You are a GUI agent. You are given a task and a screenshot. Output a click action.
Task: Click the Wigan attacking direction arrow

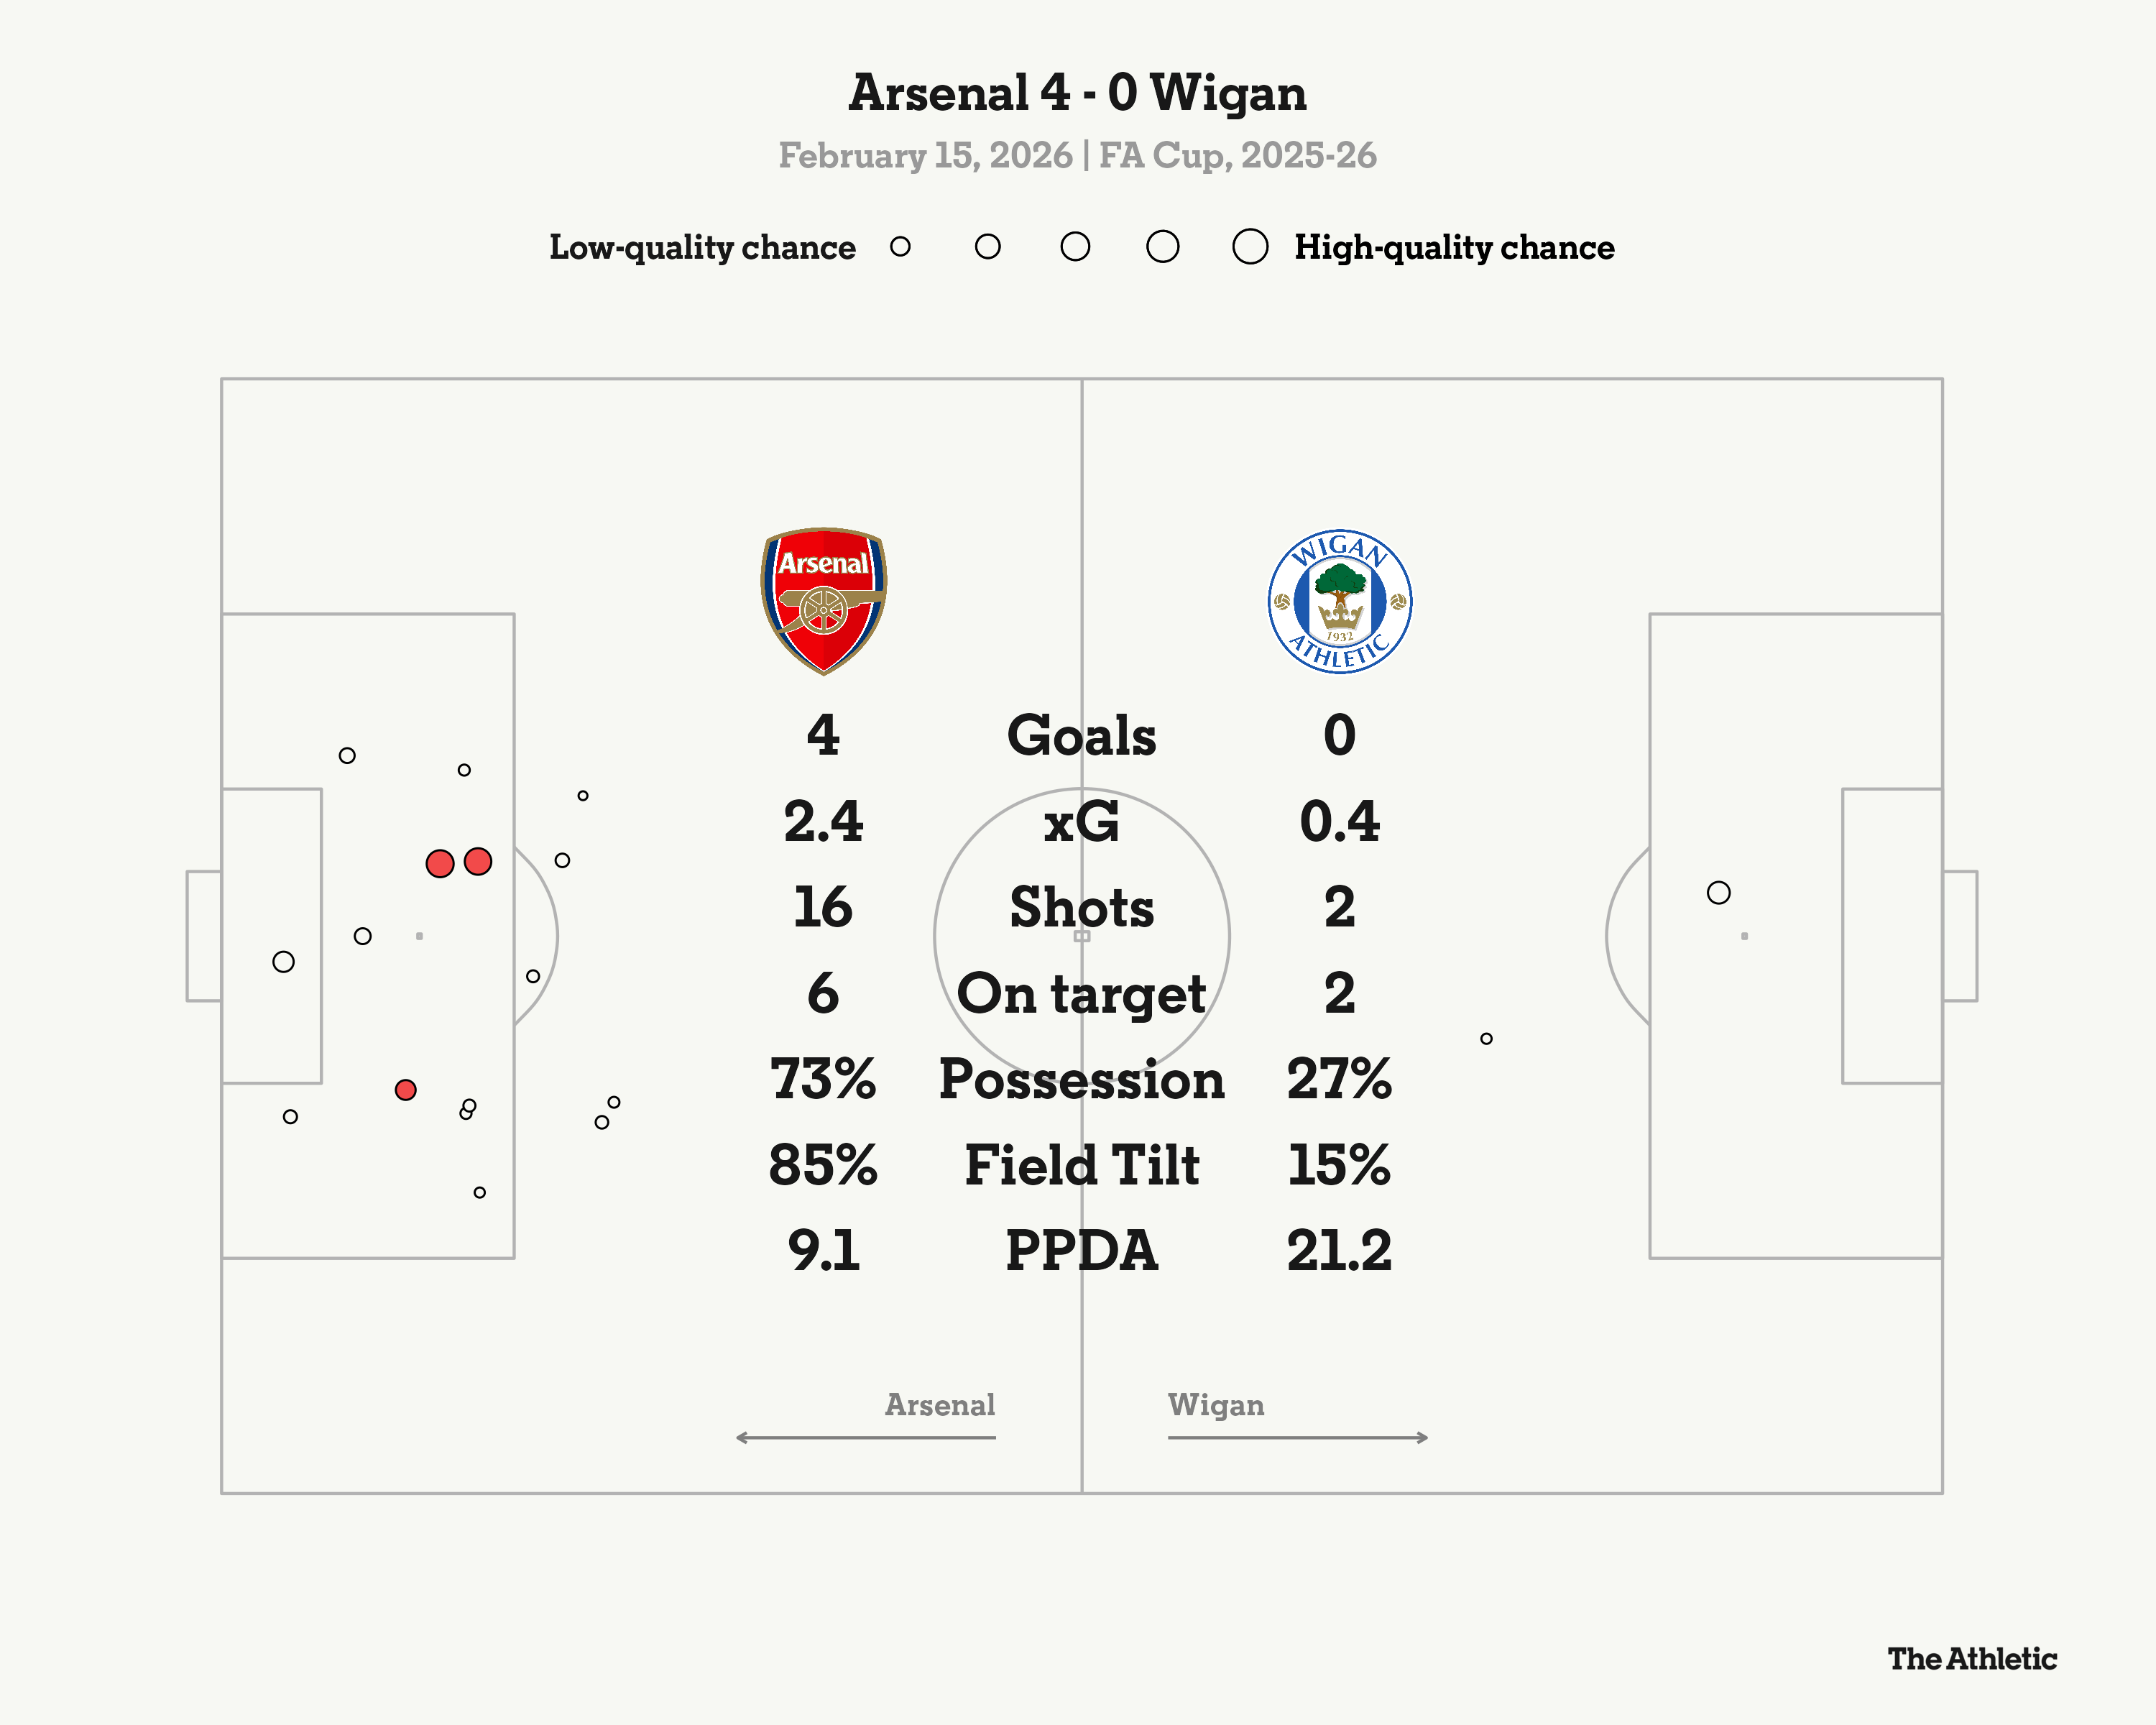click(1298, 1437)
